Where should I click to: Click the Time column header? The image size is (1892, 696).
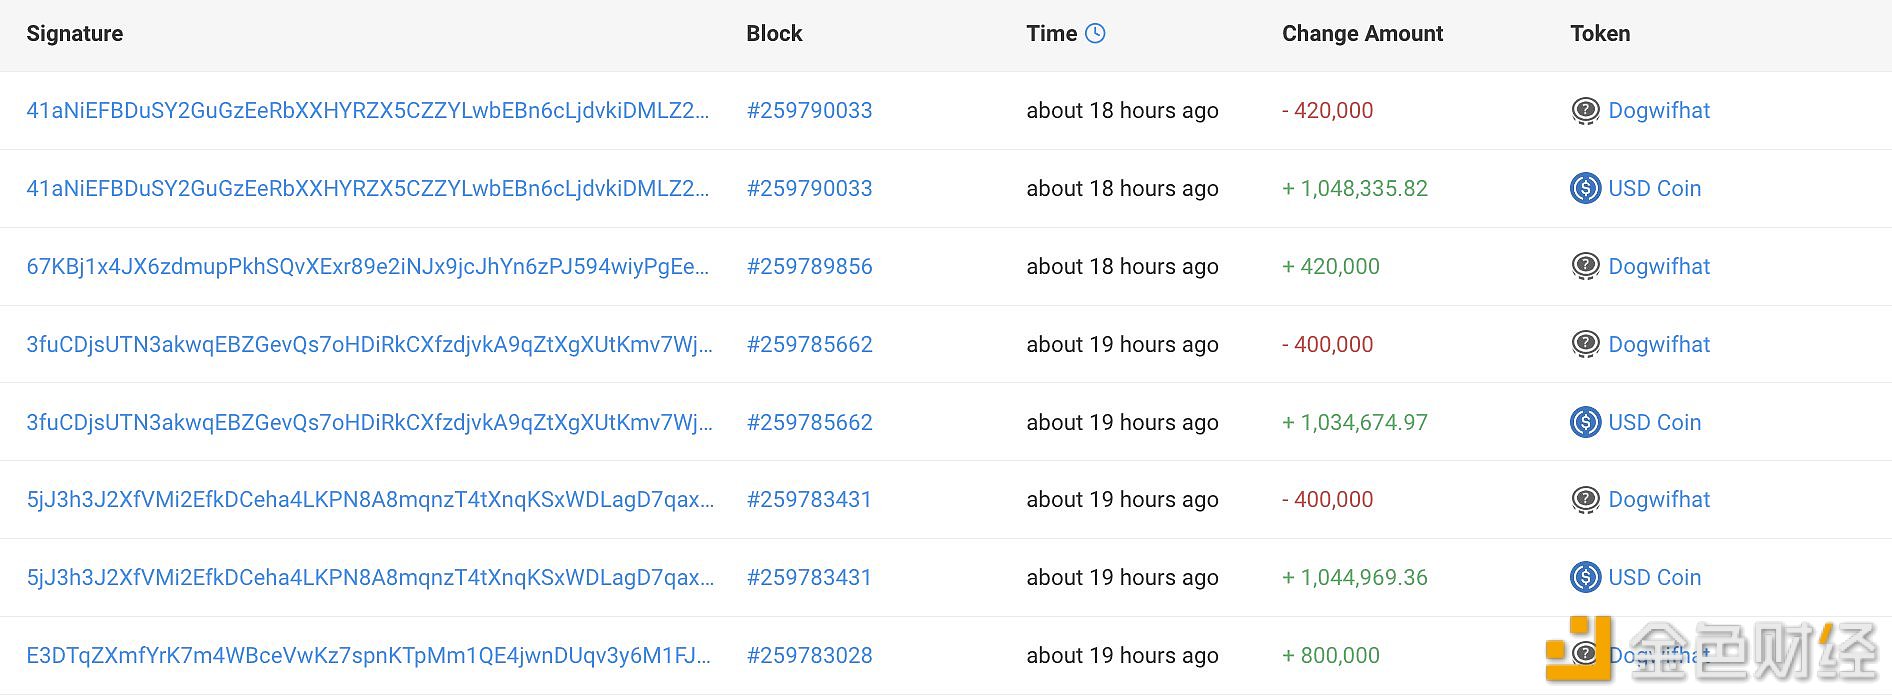[x=1051, y=33]
